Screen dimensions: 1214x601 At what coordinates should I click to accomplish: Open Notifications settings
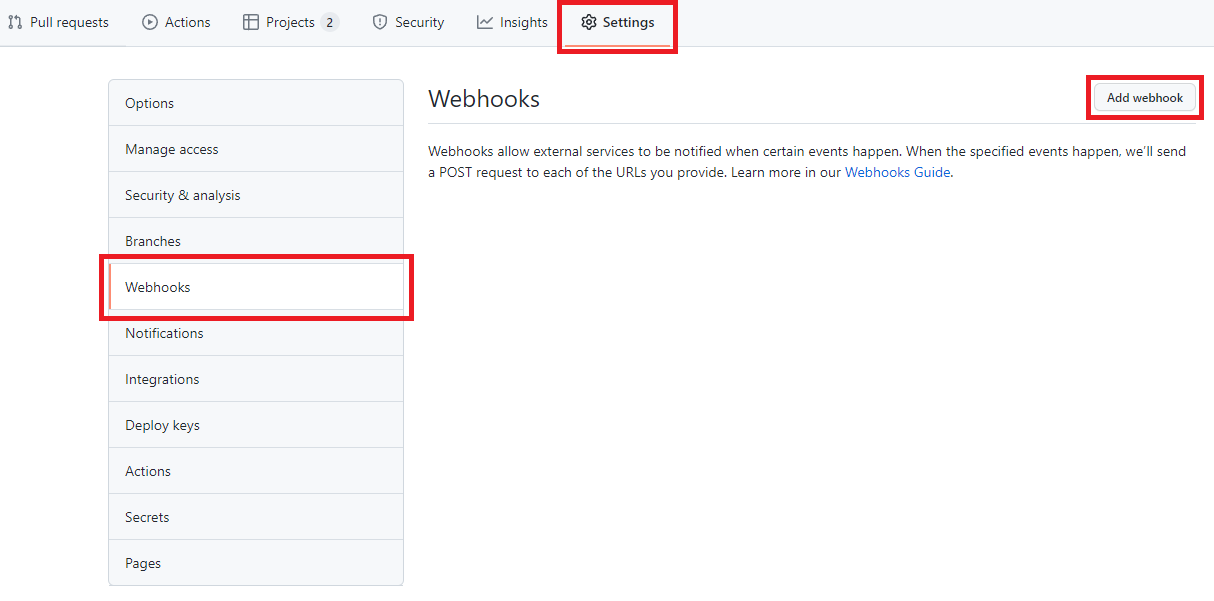coord(256,333)
